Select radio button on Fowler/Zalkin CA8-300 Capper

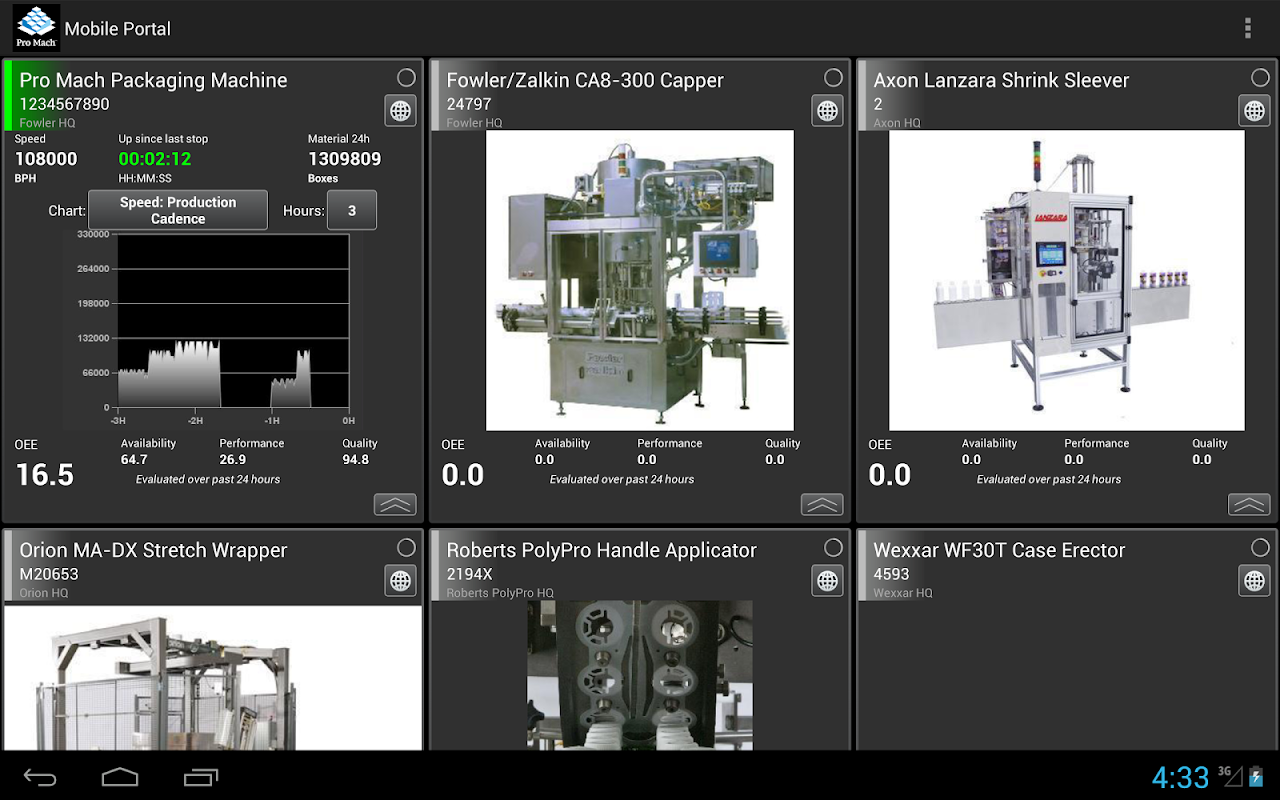tap(833, 78)
